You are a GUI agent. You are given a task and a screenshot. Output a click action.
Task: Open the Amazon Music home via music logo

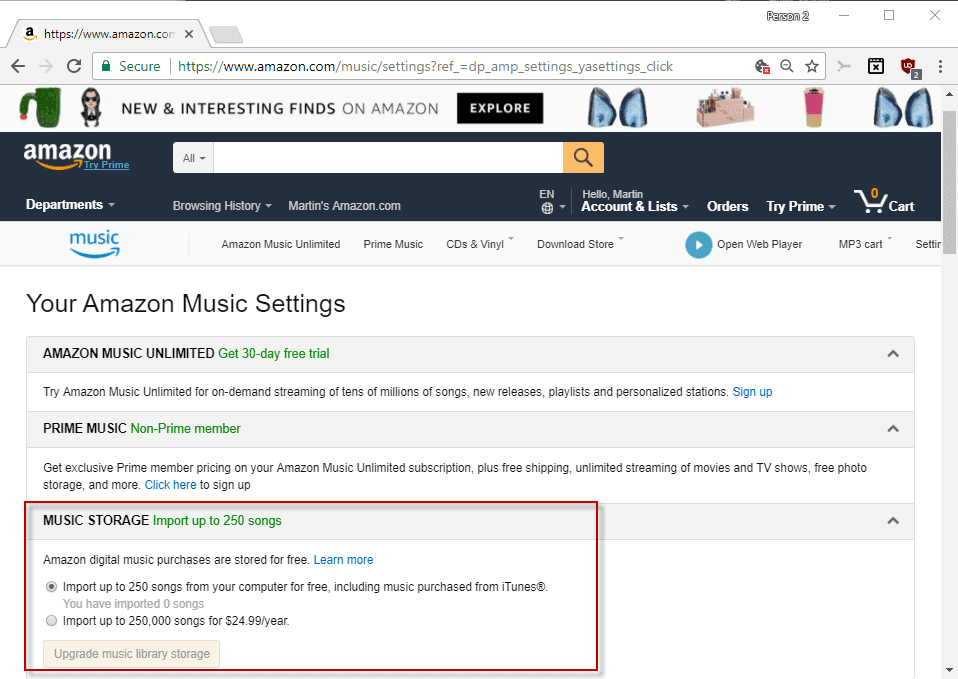click(x=95, y=243)
